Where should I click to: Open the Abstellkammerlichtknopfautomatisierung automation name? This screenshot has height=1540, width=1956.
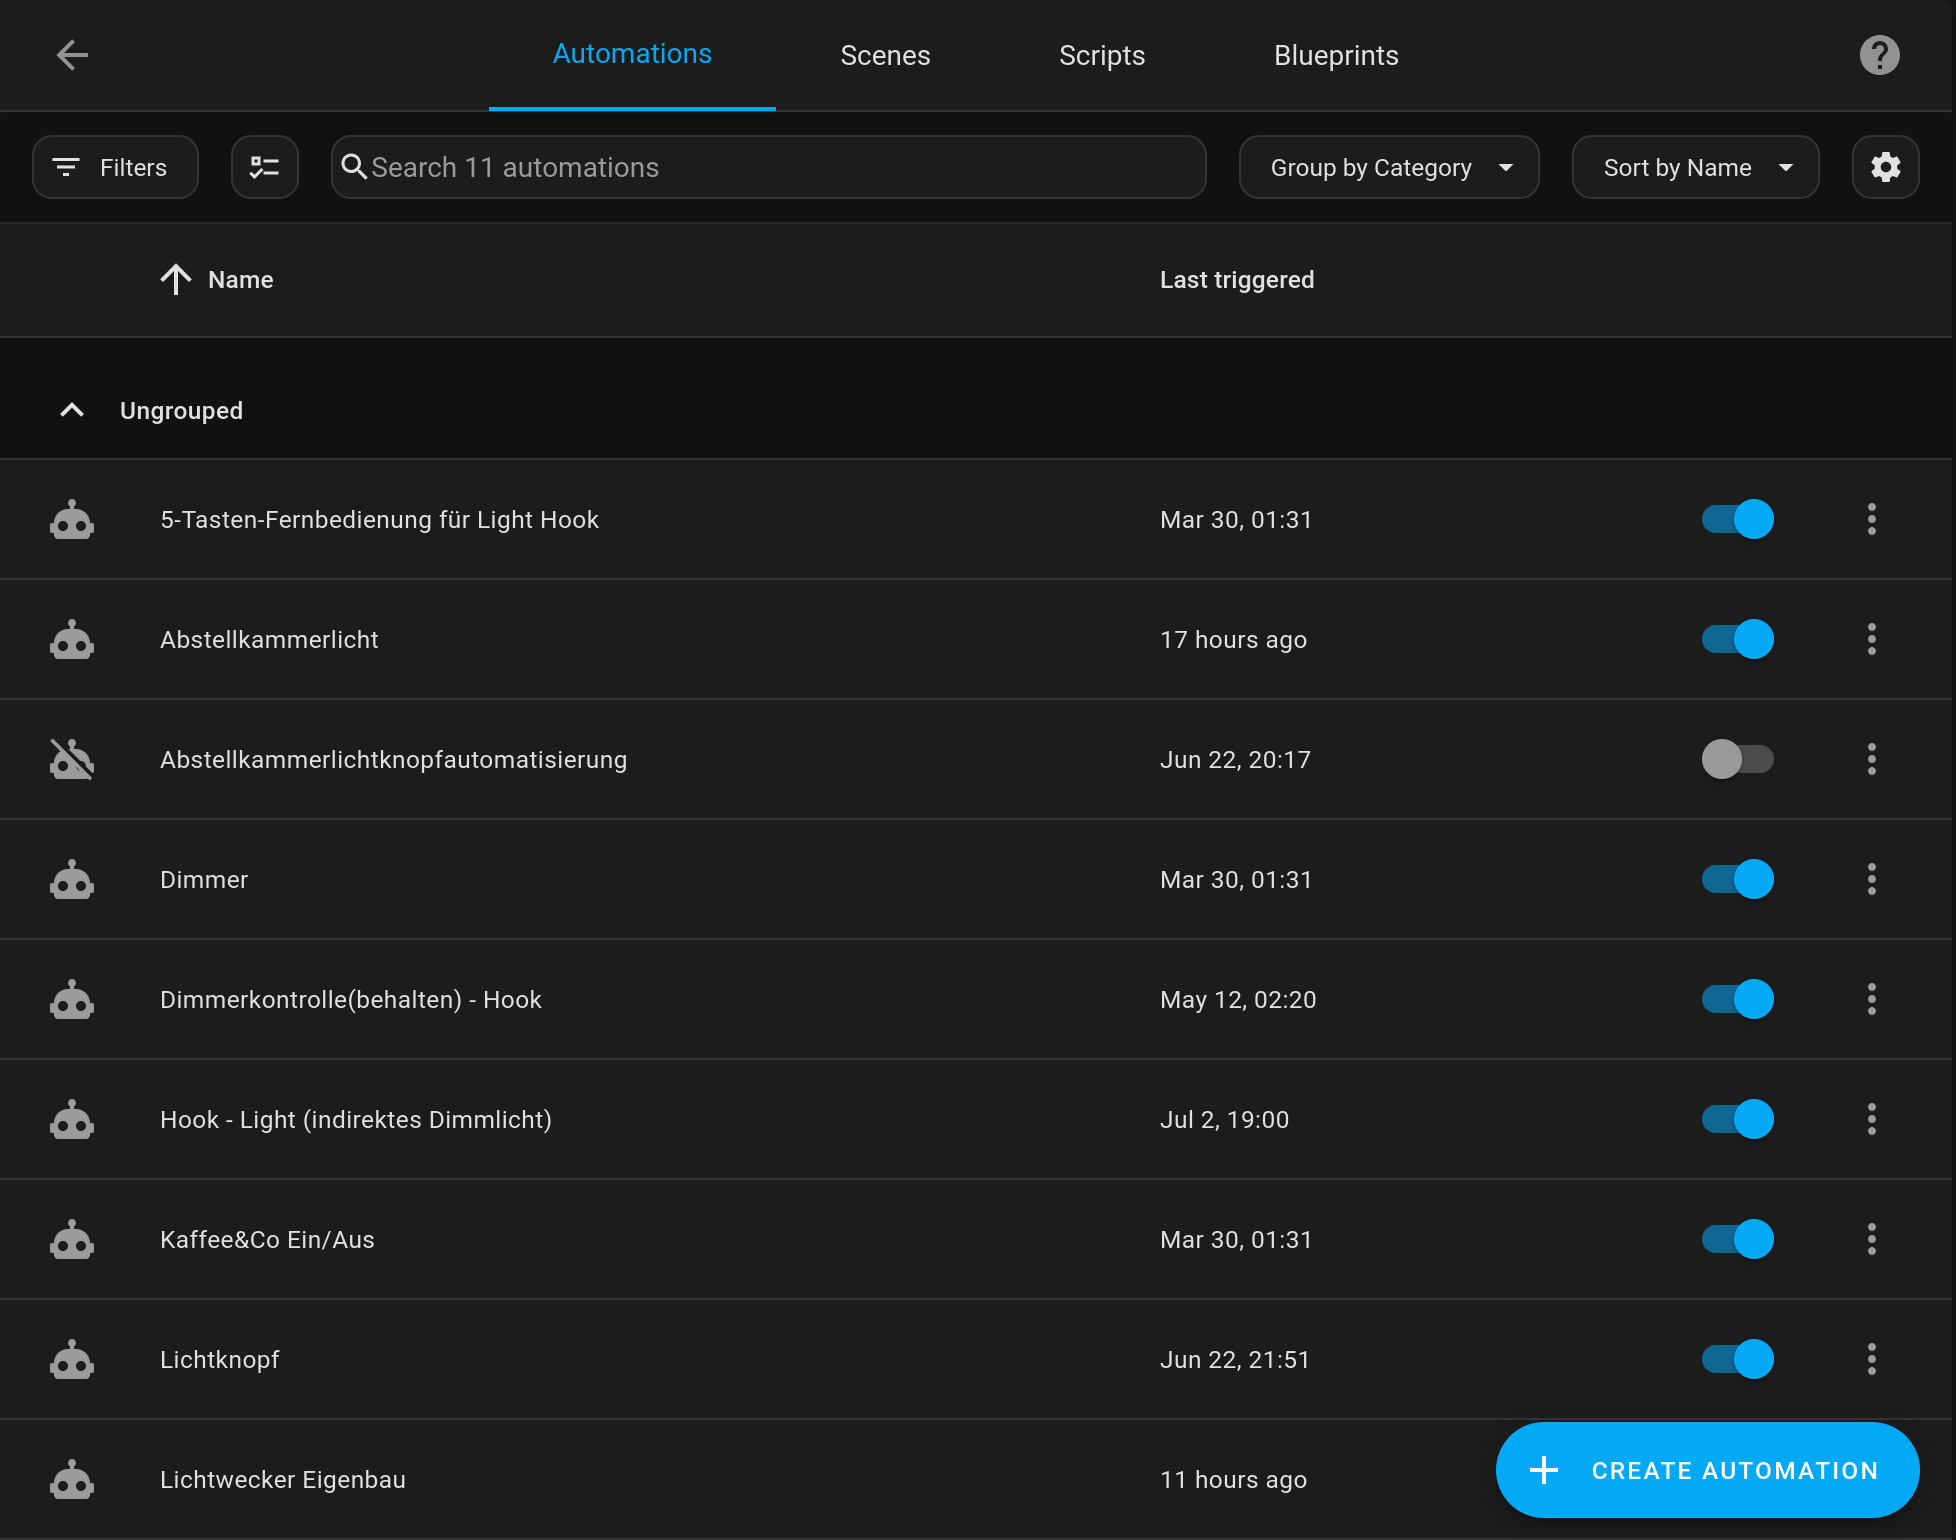point(394,760)
